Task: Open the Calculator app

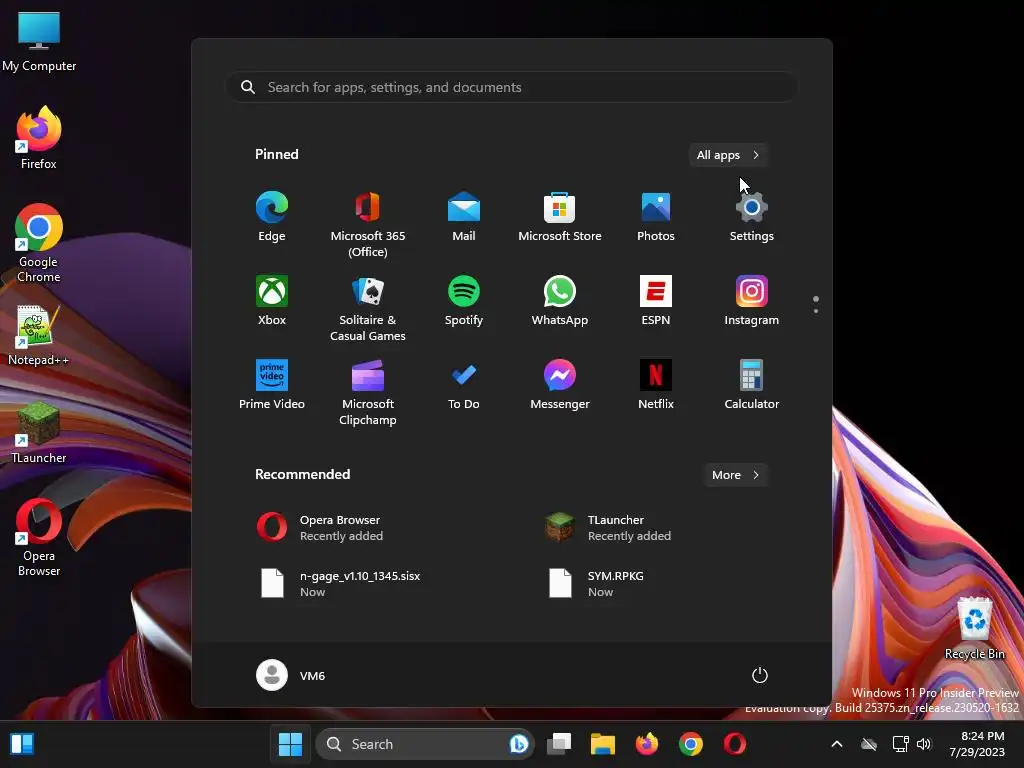Action: point(752,385)
